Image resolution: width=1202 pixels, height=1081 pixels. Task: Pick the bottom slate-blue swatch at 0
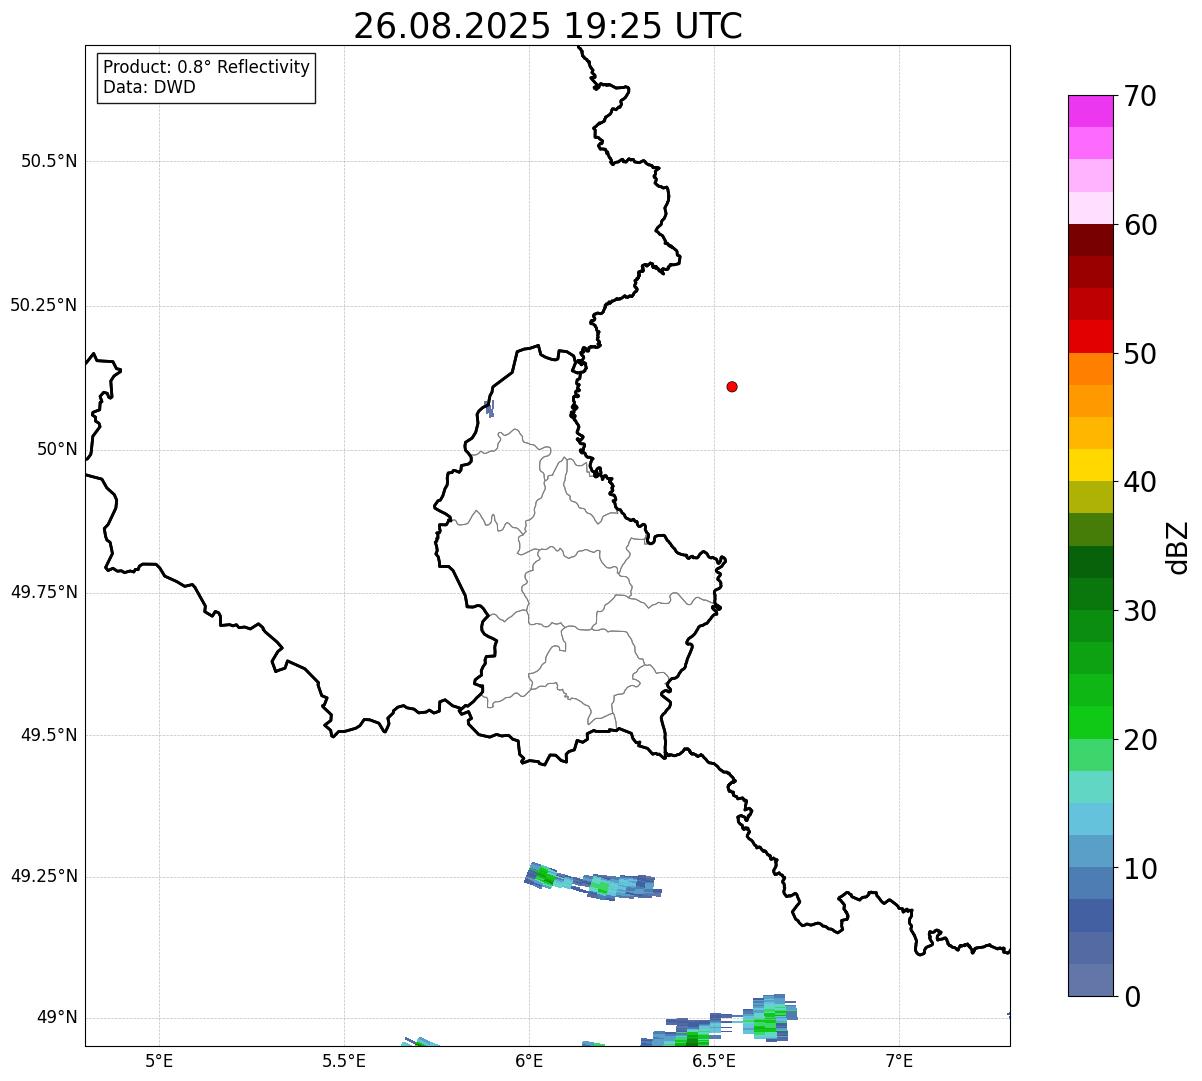[x=1090, y=980]
